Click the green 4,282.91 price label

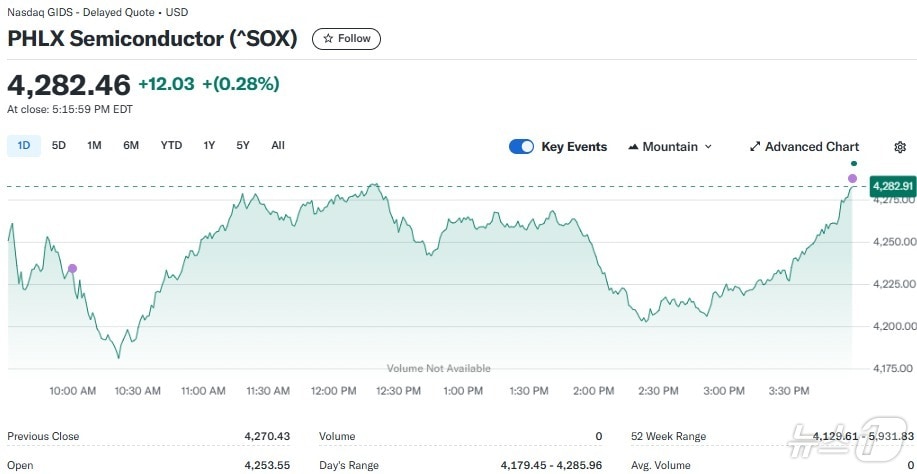coord(892,186)
